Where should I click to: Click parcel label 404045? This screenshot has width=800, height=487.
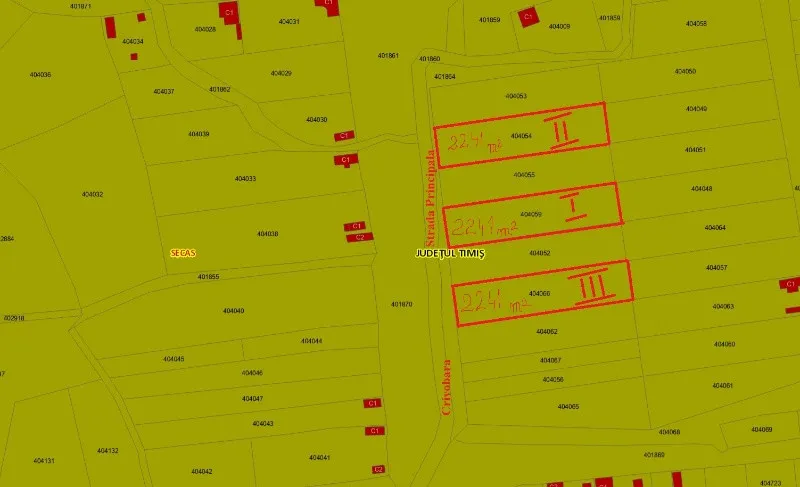[x=173, y=359]
